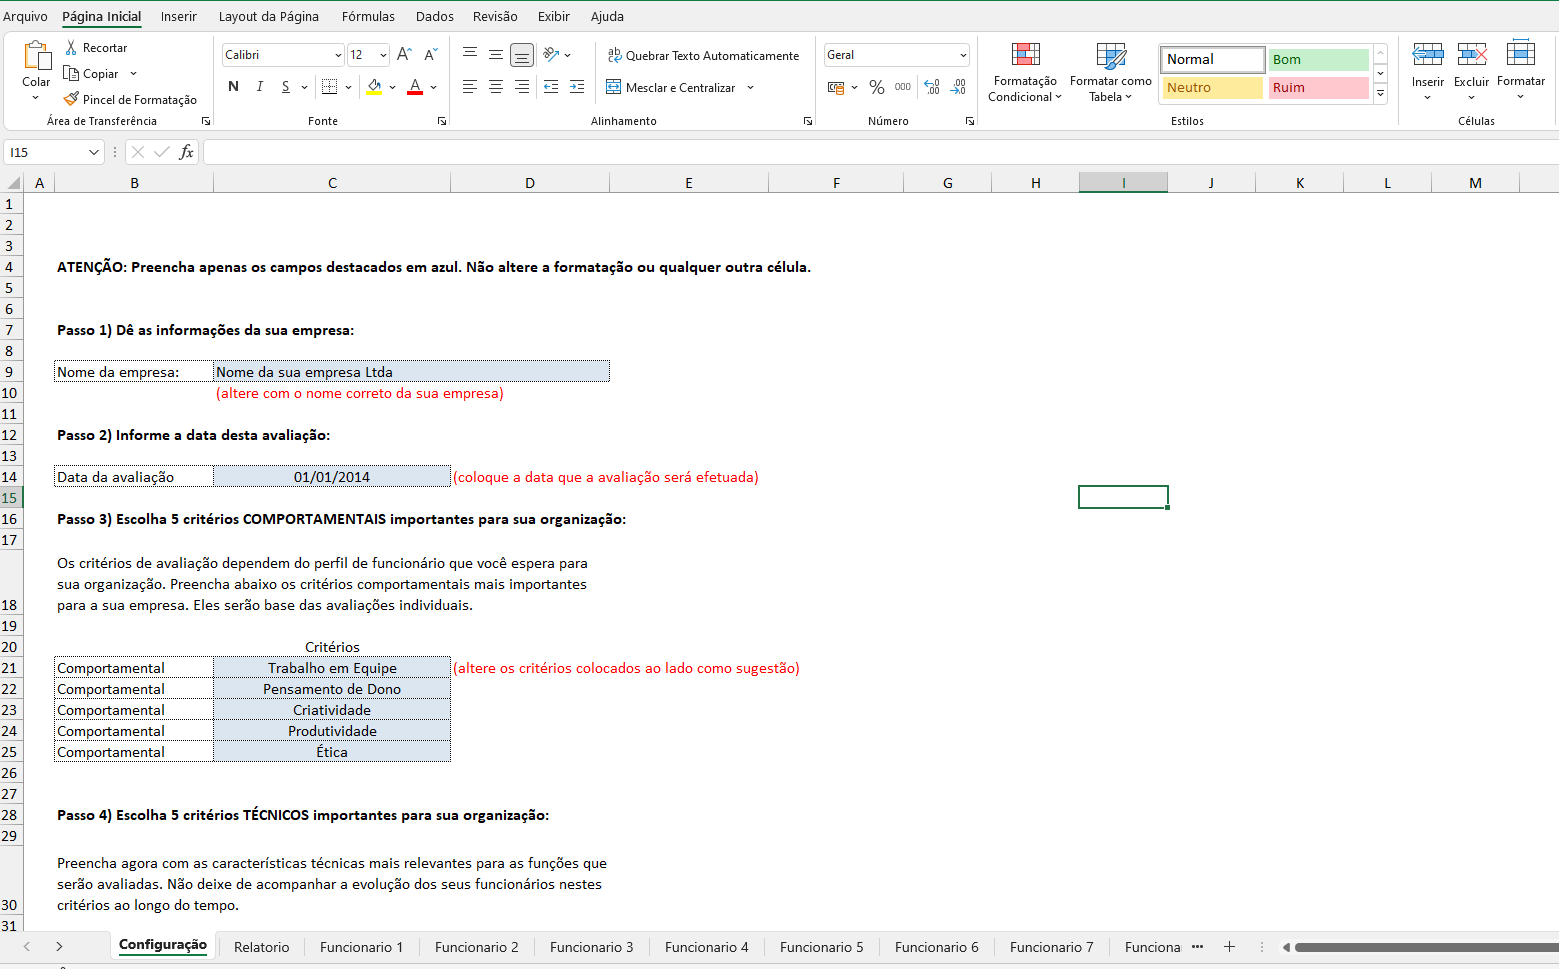Toggle Quebrar Texto Automaticamente wrap

pyautogui.click(x=703, y=56)
